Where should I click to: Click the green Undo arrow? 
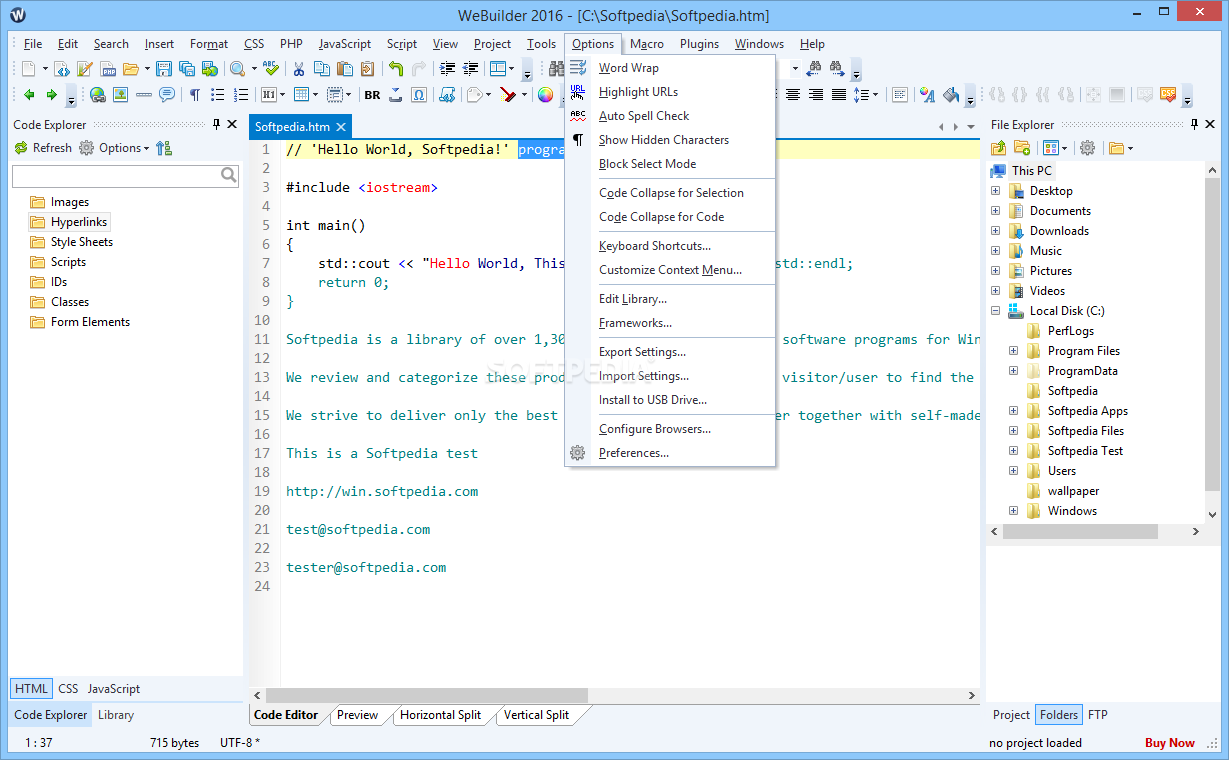click(x=396, y=69)
